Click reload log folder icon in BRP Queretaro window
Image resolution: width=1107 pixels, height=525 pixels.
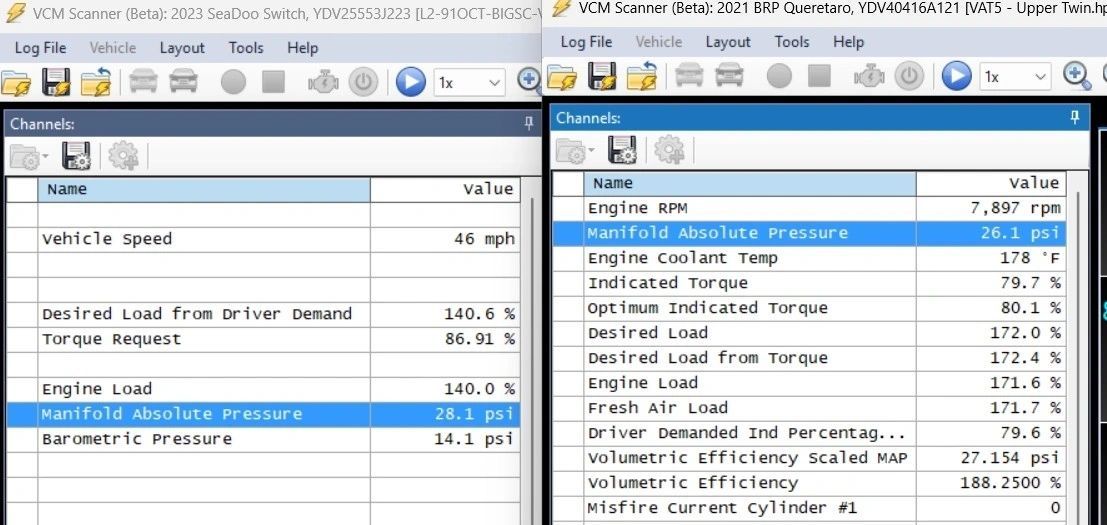pyautogui.click(x=642, y=76)
